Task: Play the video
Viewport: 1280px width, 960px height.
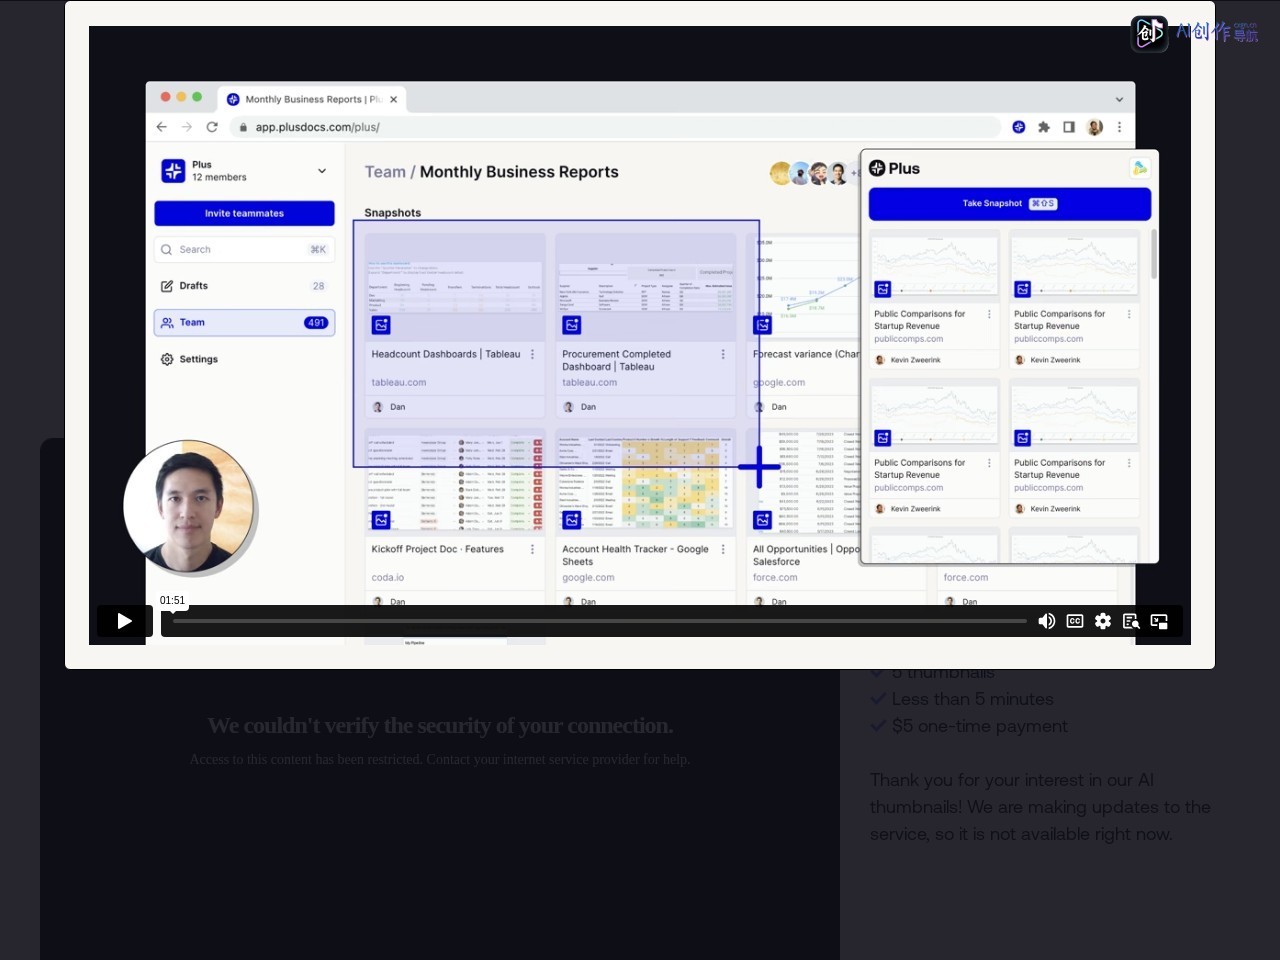Action: 124,621
